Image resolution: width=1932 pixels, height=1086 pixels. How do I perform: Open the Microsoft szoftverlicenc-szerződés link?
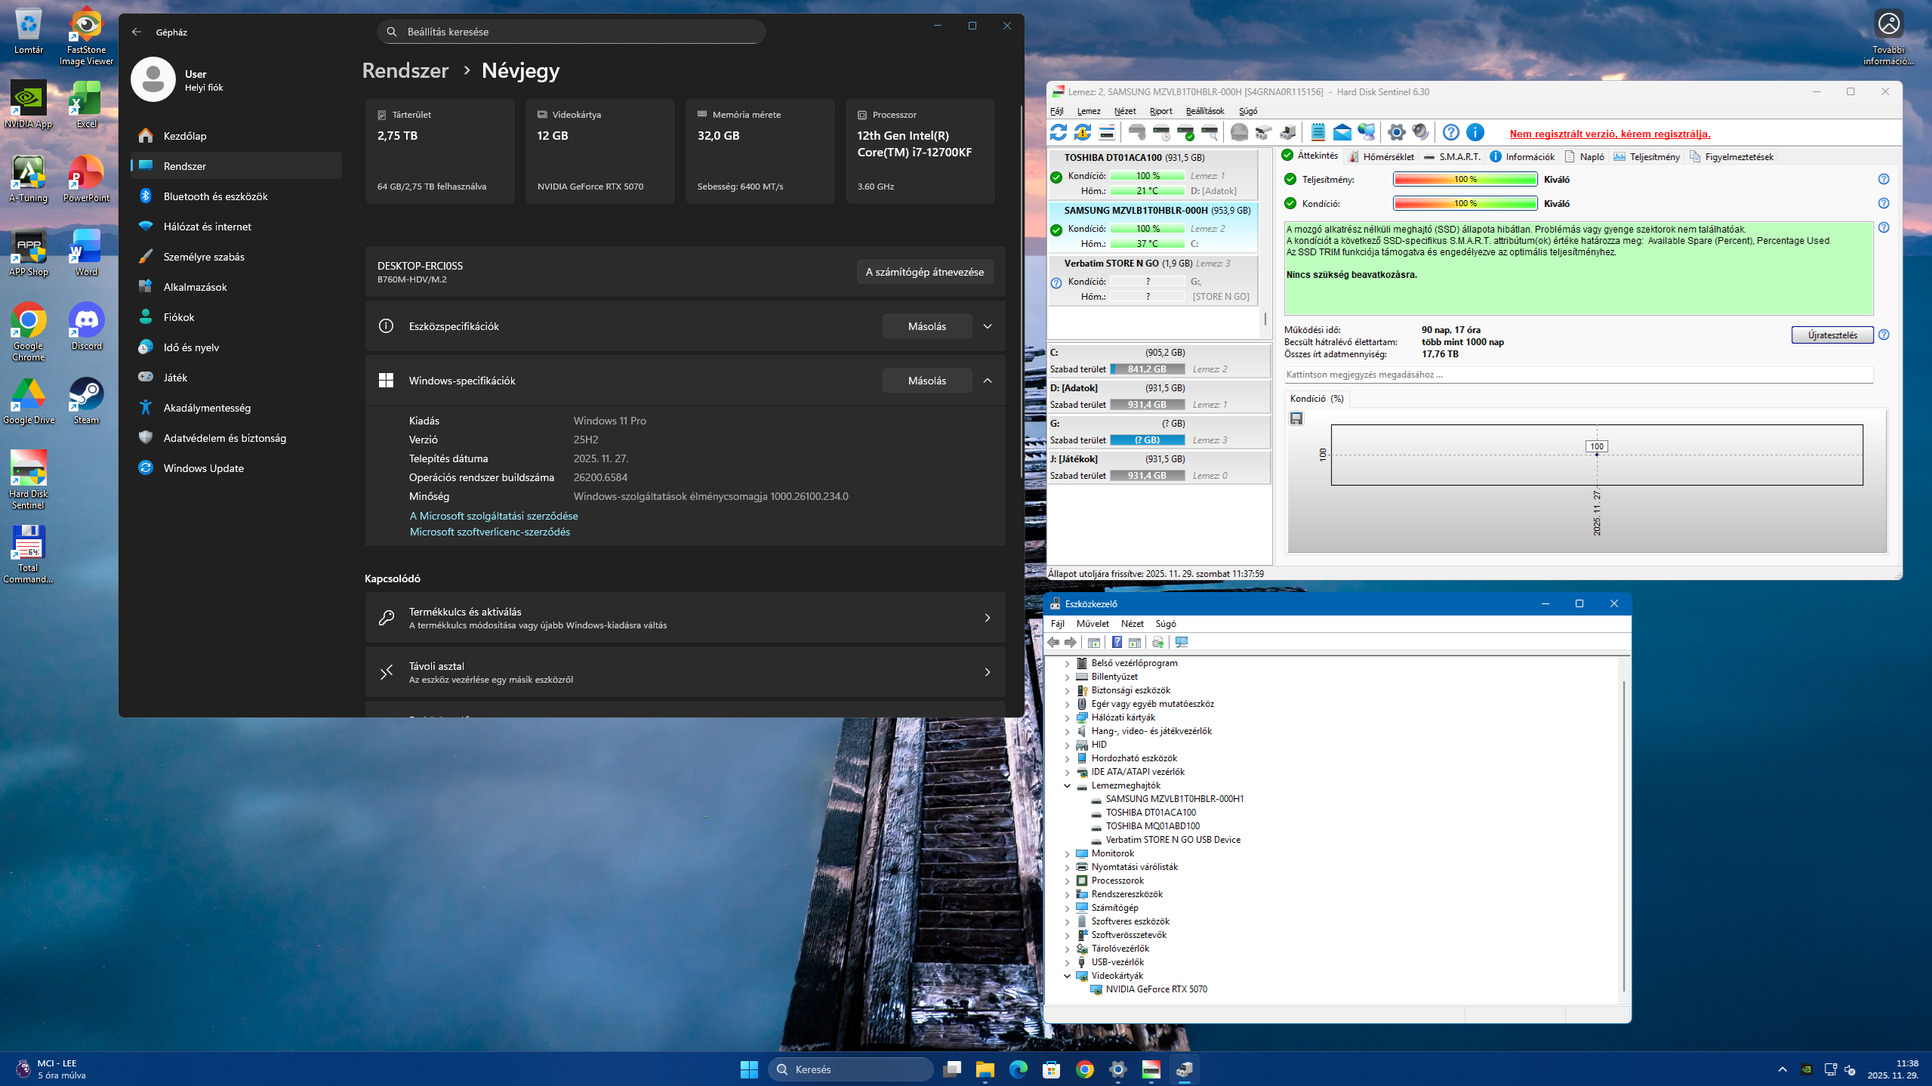coord(489,532)
